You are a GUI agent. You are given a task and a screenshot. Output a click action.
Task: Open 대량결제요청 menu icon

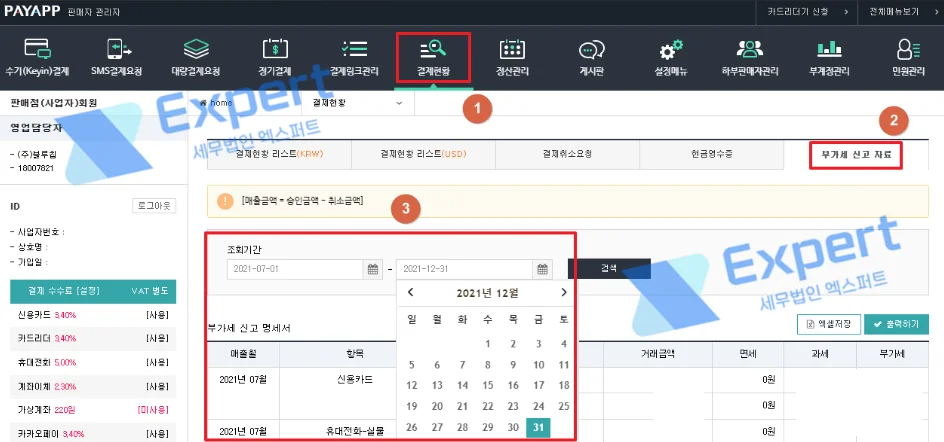tap(196, 49)
